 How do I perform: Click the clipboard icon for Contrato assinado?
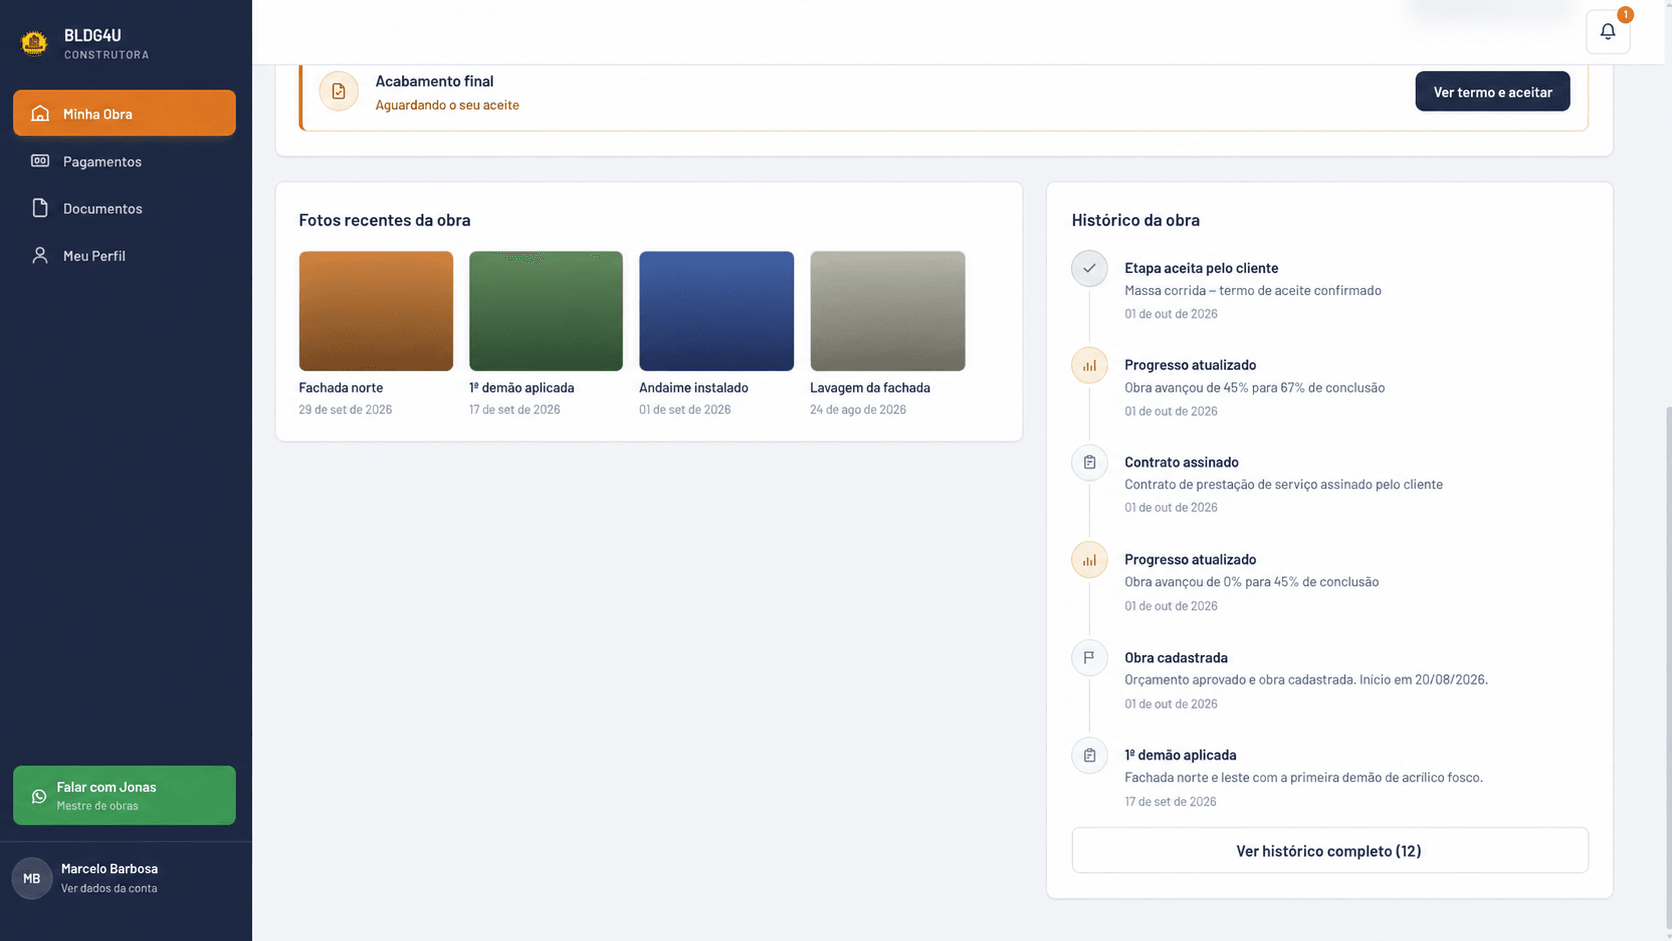(1089, 462)
